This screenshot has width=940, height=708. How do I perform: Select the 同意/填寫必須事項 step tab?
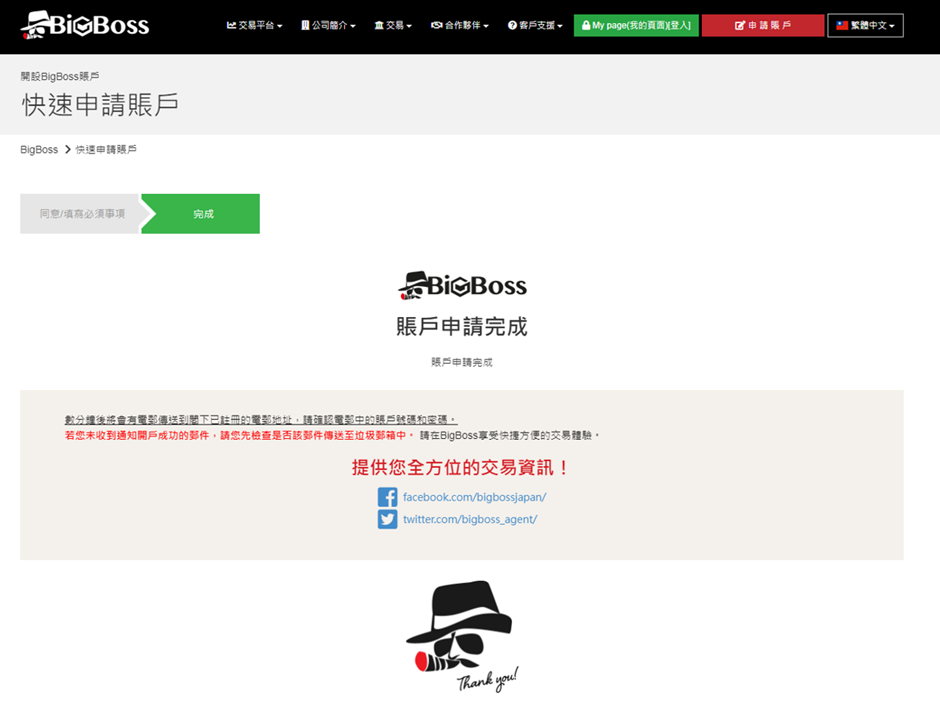click(x=82, y=213)
